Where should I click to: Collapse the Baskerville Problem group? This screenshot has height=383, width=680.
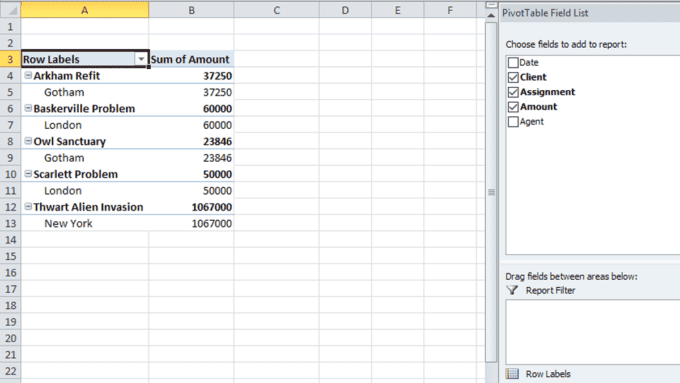click(x=28, y=108)
